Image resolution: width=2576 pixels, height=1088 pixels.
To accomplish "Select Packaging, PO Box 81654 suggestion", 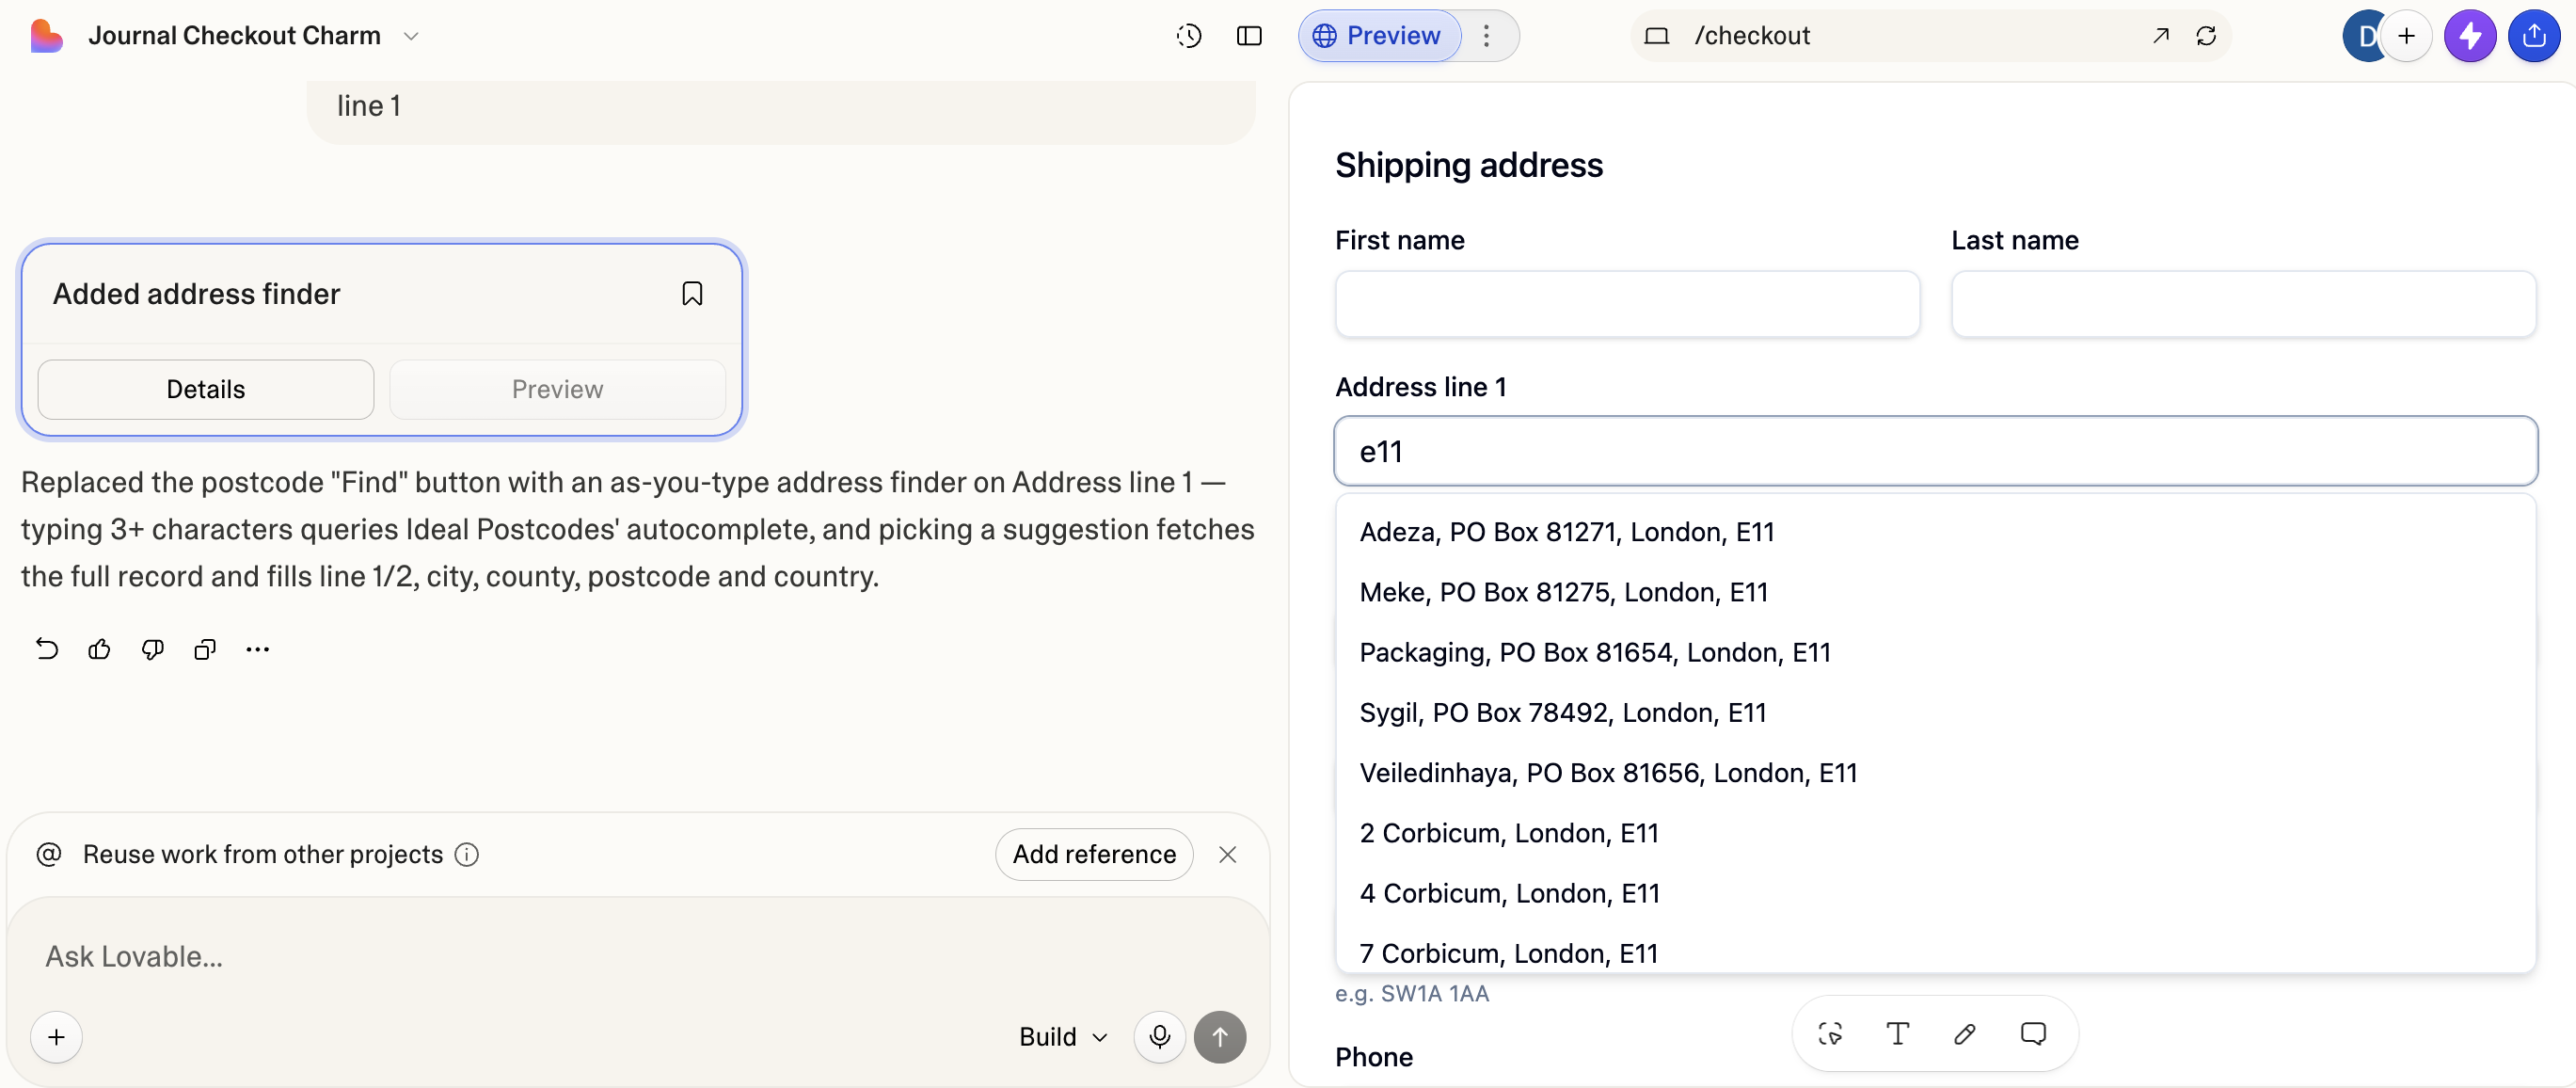I will [1935, 652].
